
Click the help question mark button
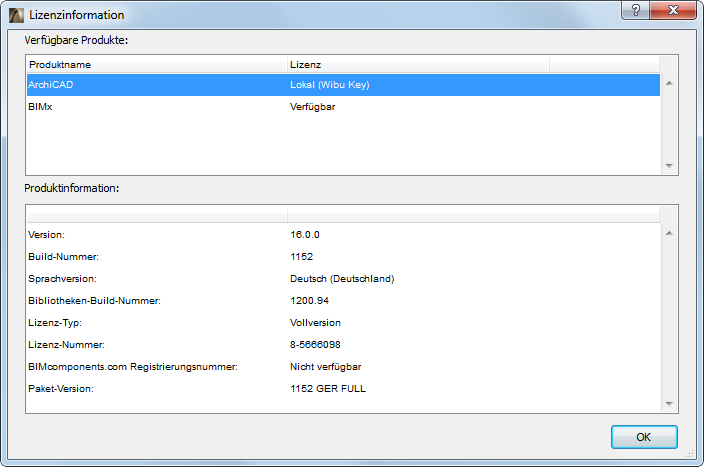pyautogui.click(x=635, y=10)
